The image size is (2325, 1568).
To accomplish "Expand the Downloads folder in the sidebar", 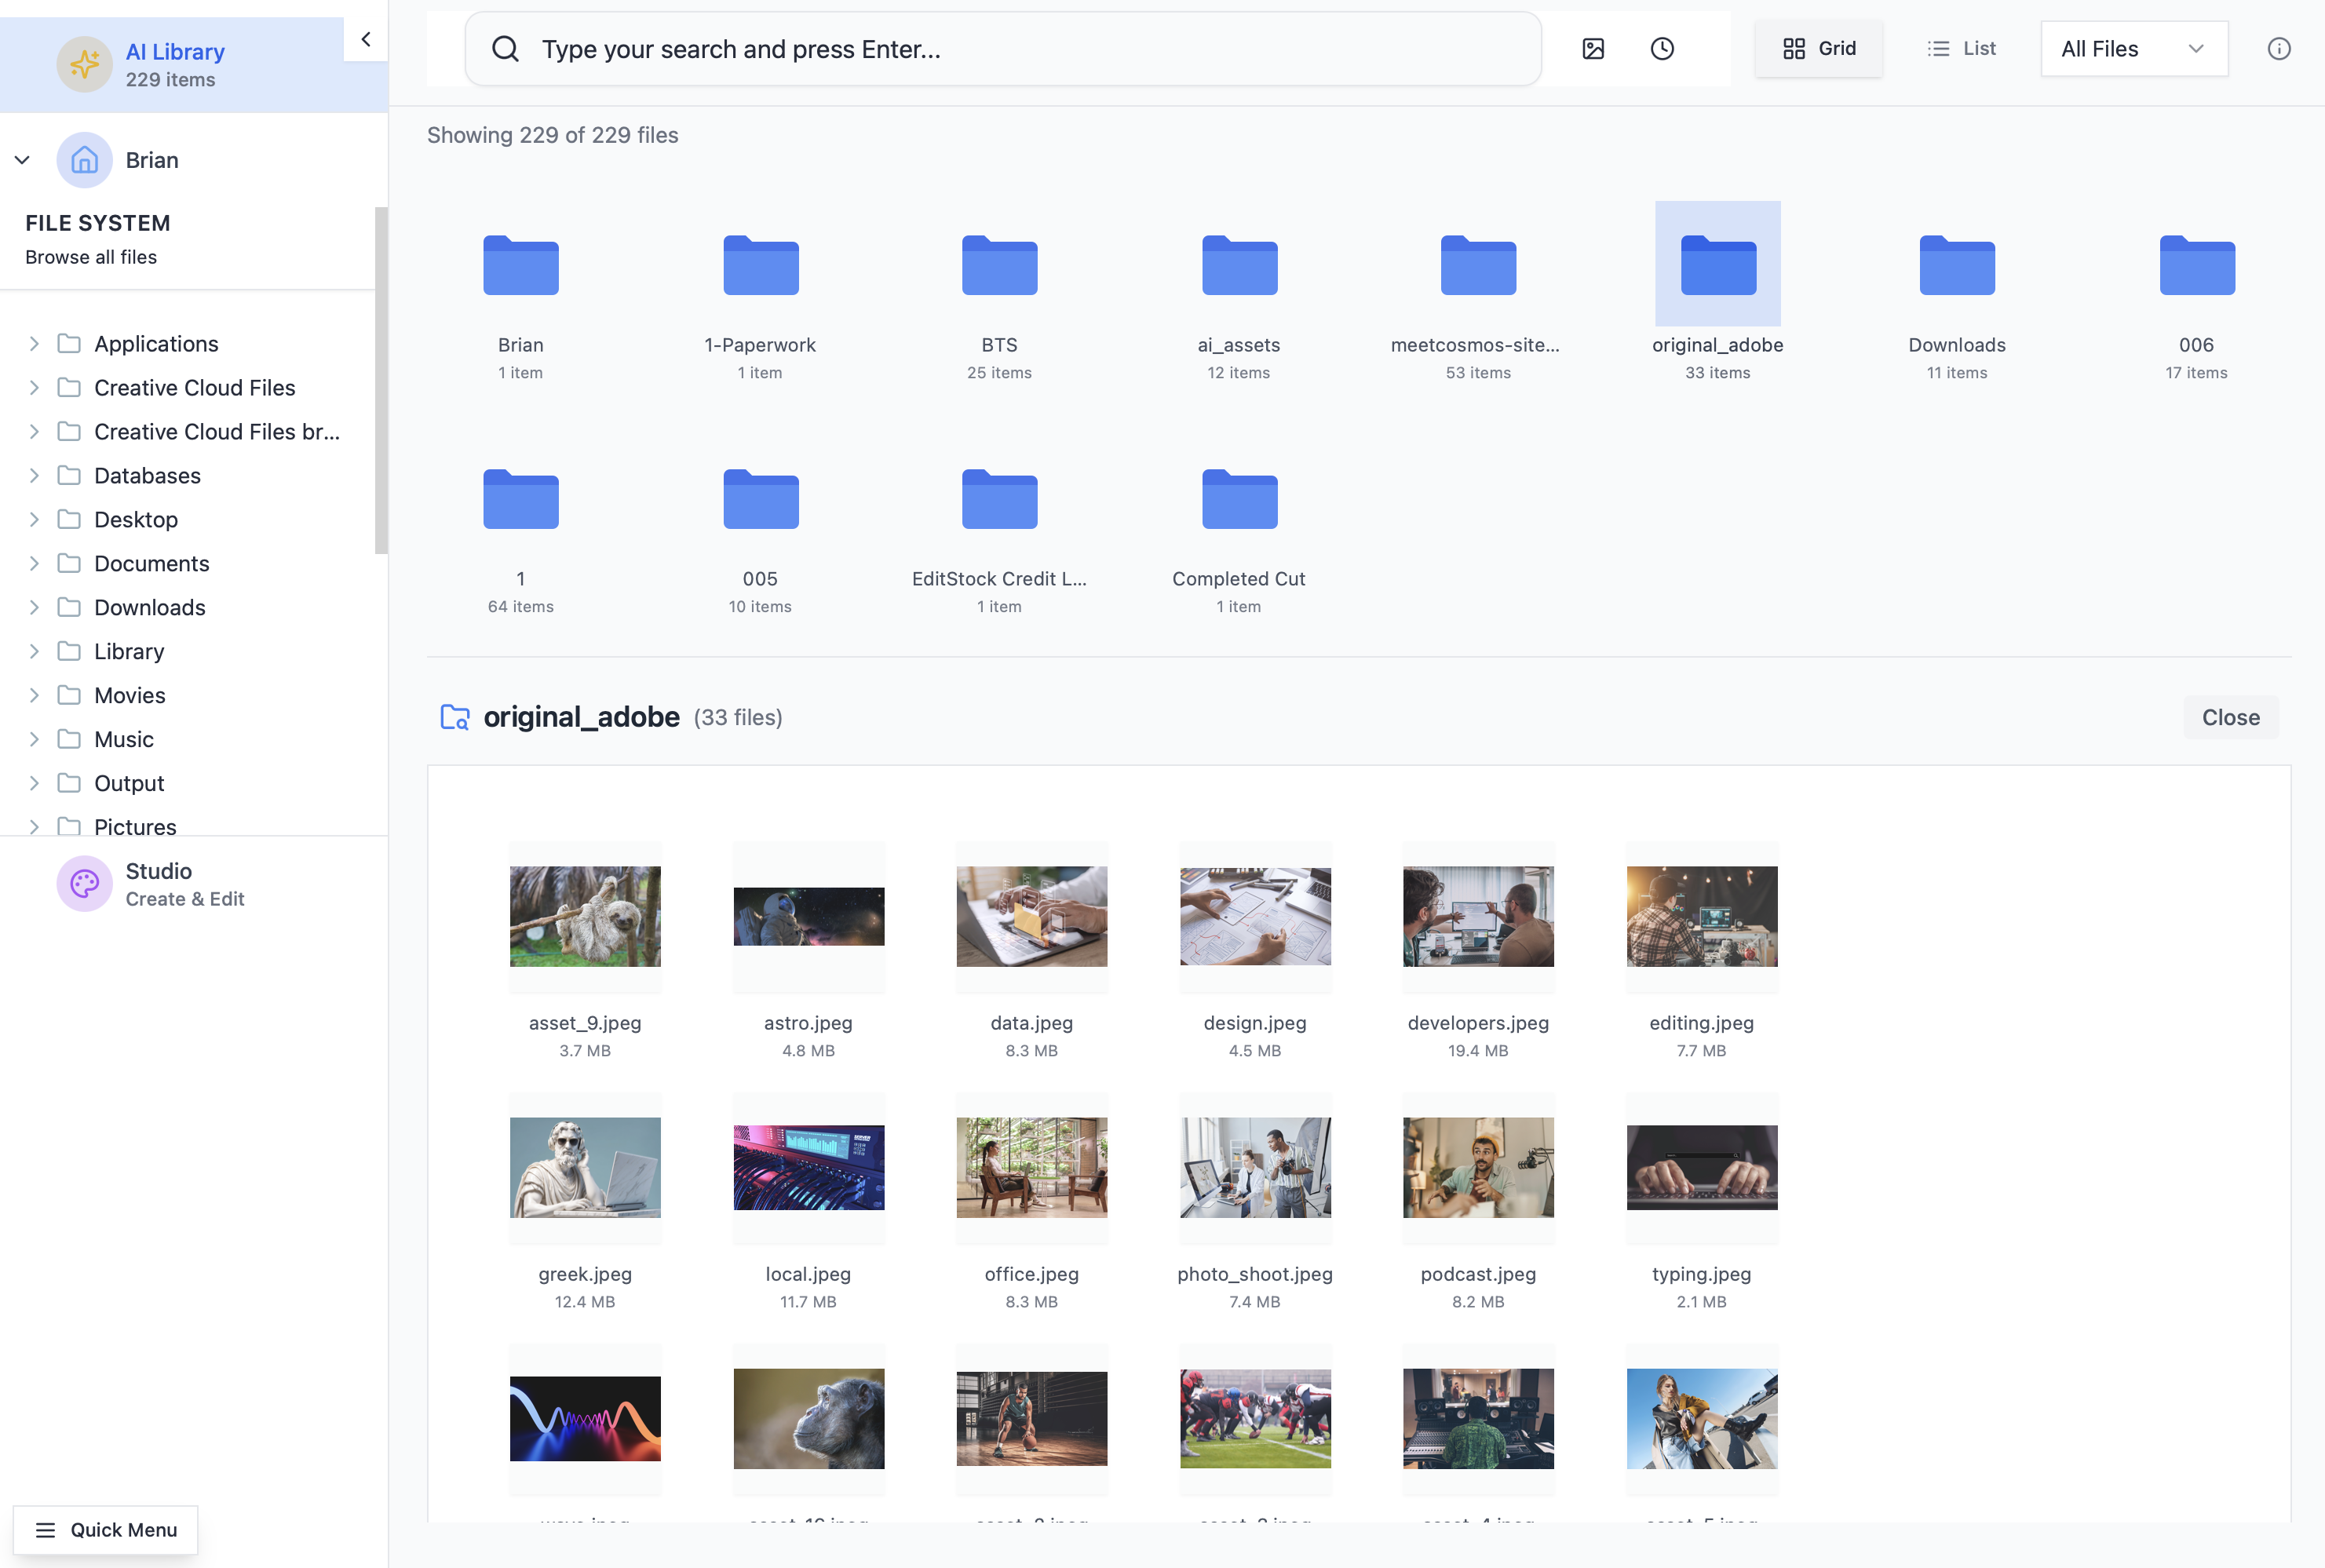I will (35, 607).
